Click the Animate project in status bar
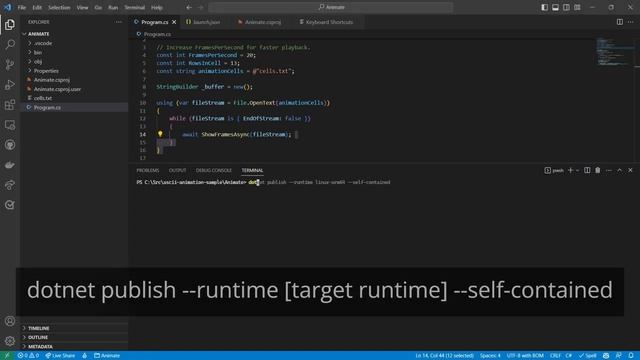The width and height of the screenshot is (640, 360). [107, 356]
